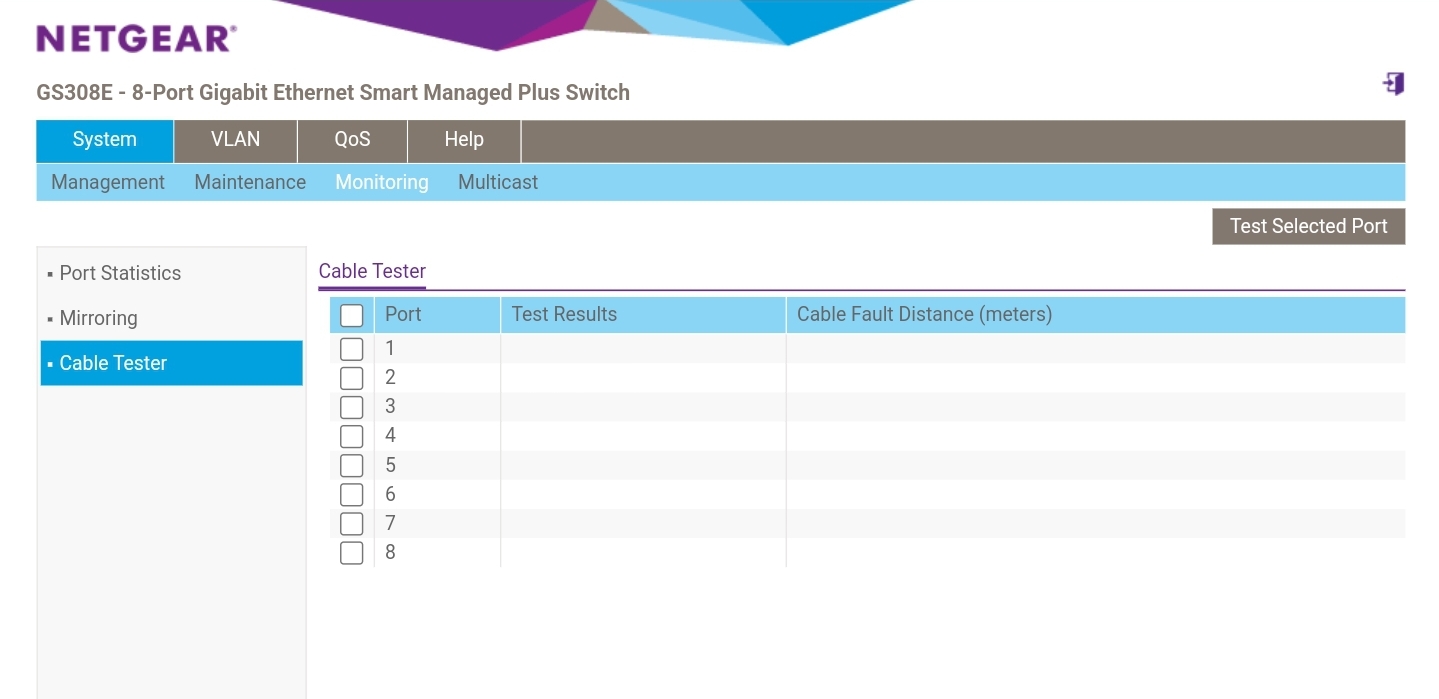Go to the Management submenu

pyautogui.click(x=108, y=182)
